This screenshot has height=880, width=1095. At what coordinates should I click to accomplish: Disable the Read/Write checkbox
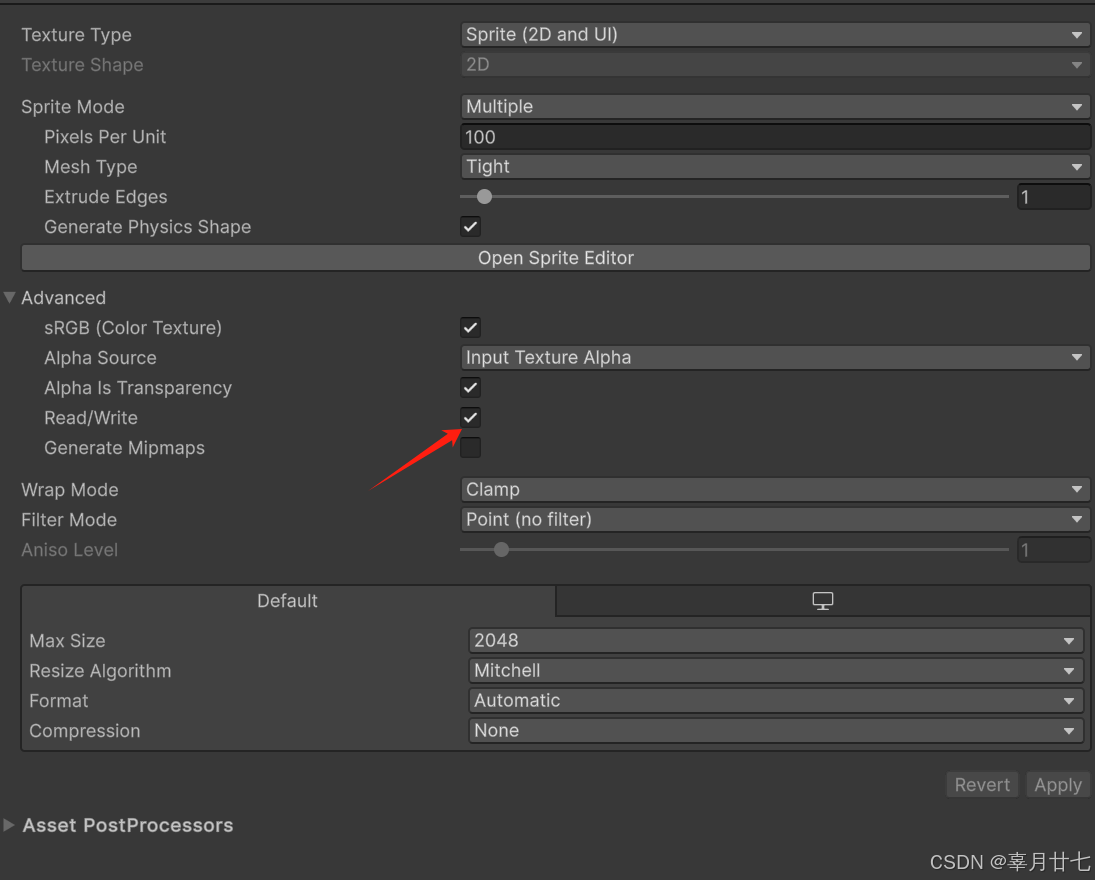click(470, 417)
